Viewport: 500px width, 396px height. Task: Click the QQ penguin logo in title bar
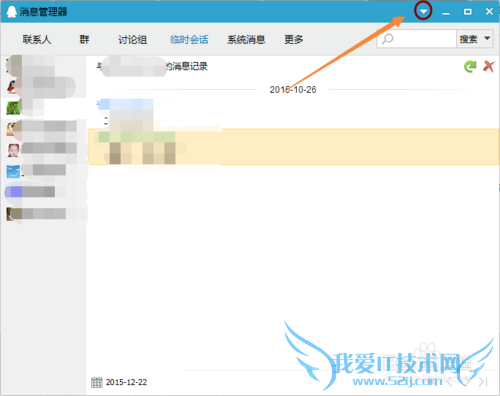click(12, 12)
